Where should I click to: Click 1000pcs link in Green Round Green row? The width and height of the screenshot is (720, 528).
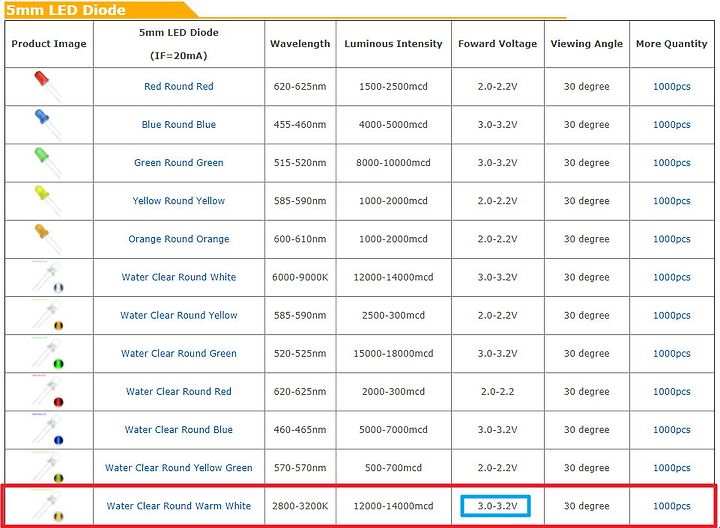pos(671,163)
